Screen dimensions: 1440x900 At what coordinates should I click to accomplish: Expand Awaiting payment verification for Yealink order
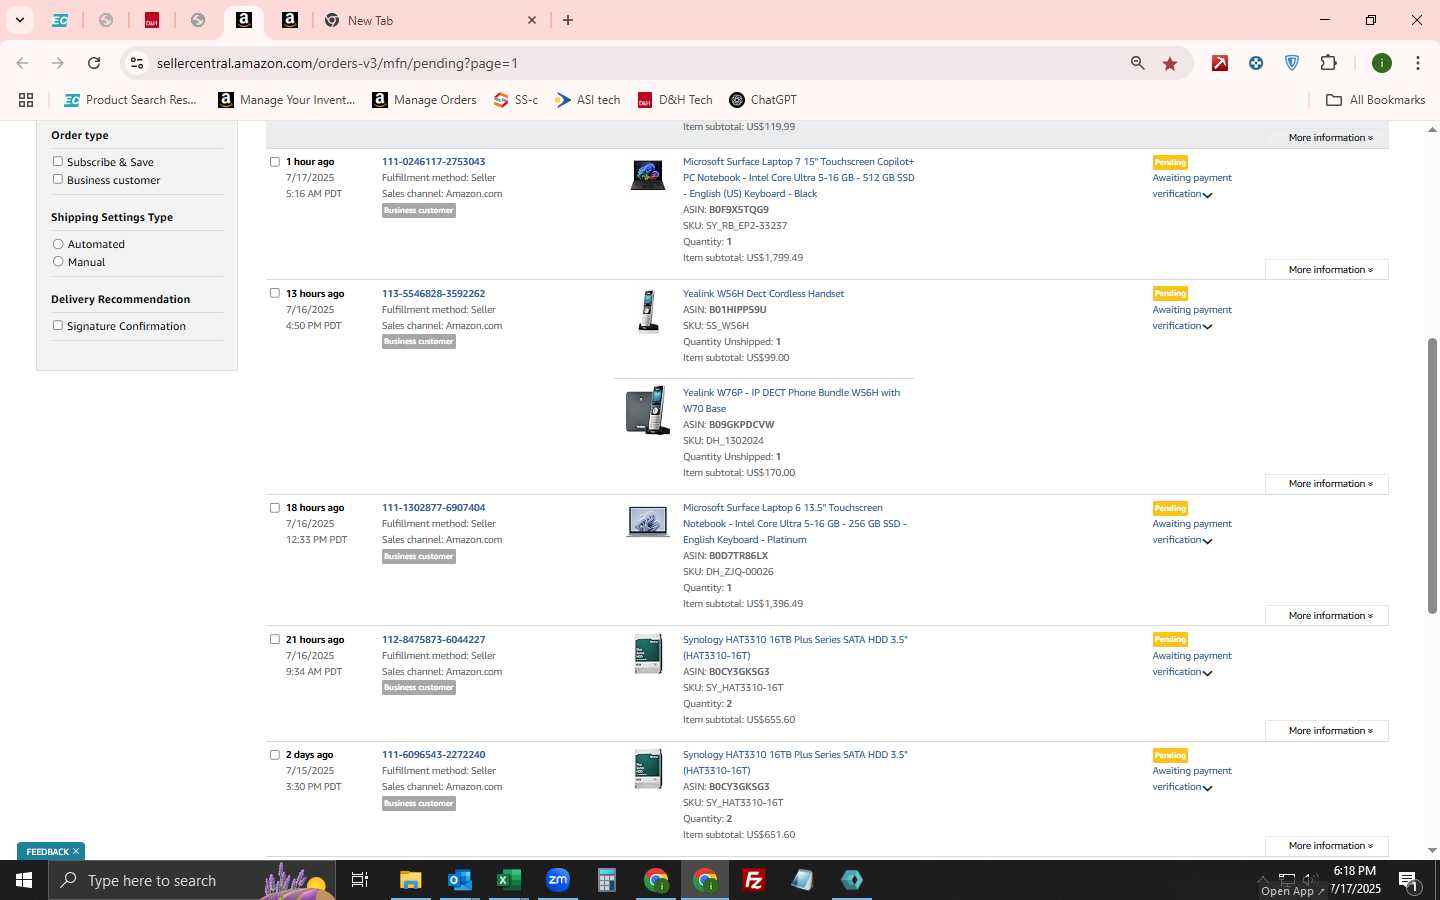click(1192, 318)
